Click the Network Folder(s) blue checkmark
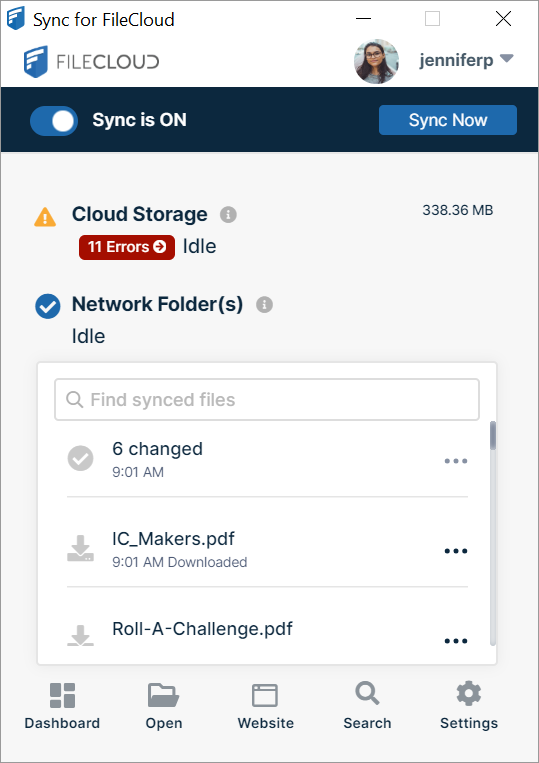 click(48, 307)
